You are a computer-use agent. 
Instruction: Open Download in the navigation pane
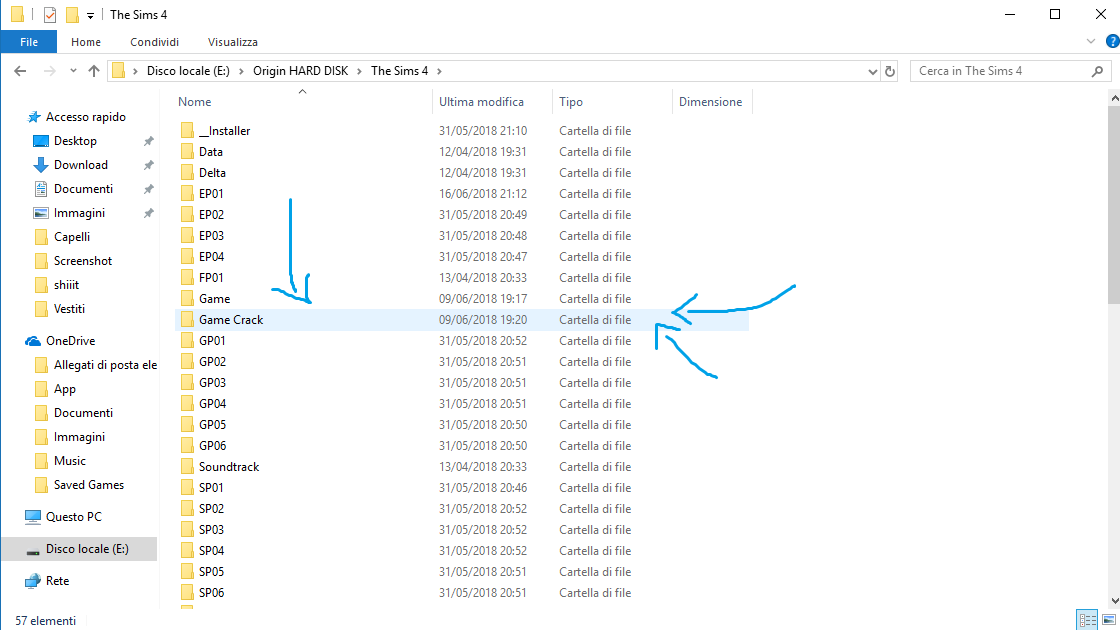tap(81, 165)
